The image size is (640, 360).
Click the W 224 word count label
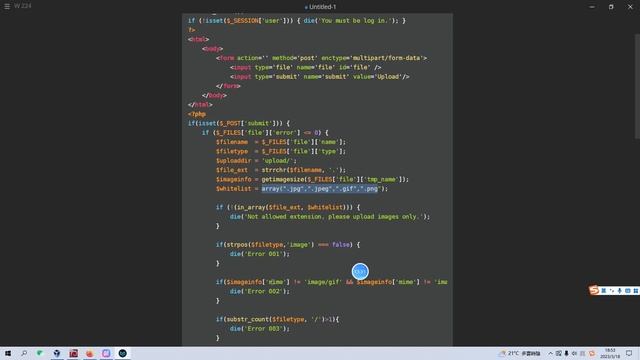click(22, 6)
